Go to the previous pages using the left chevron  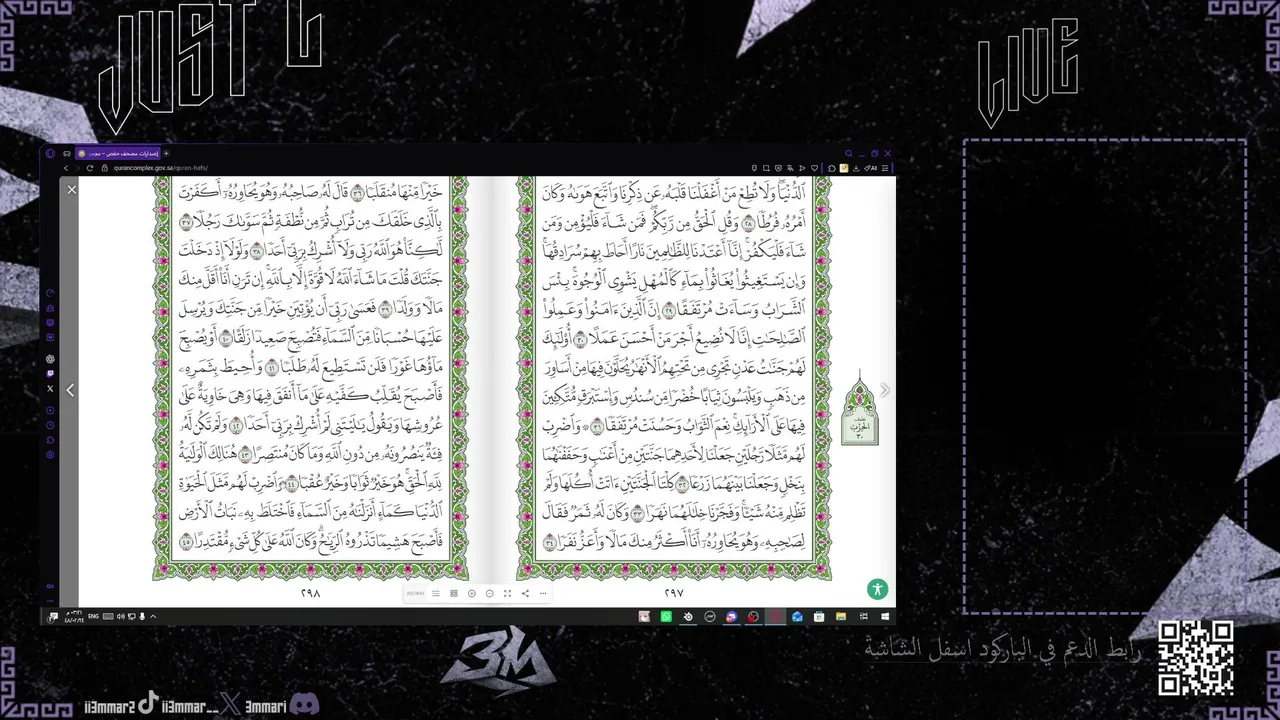click(70, 390)
